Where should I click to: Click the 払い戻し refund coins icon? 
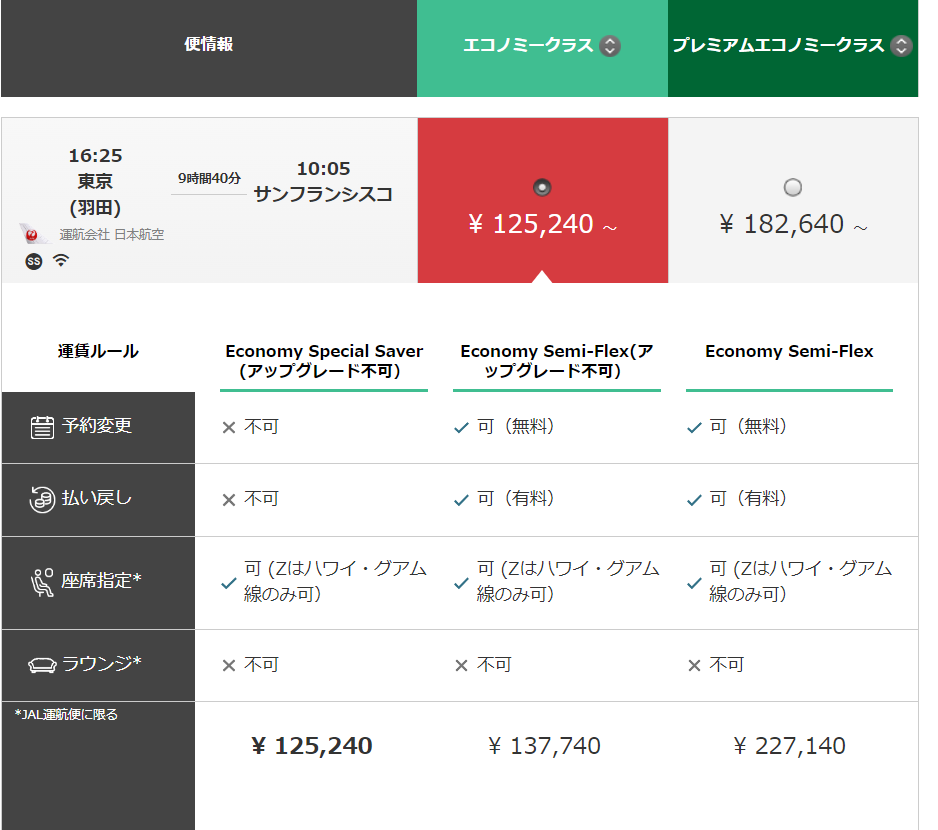point(42,499)
